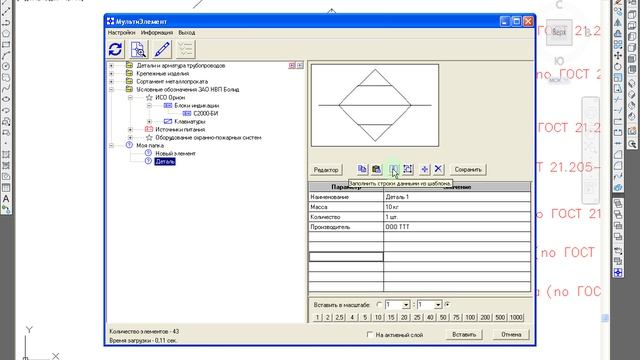The height and width of the screenshot is (360, 640).
Task: Click the frame selection icon above the table
Action: (408, 169)
